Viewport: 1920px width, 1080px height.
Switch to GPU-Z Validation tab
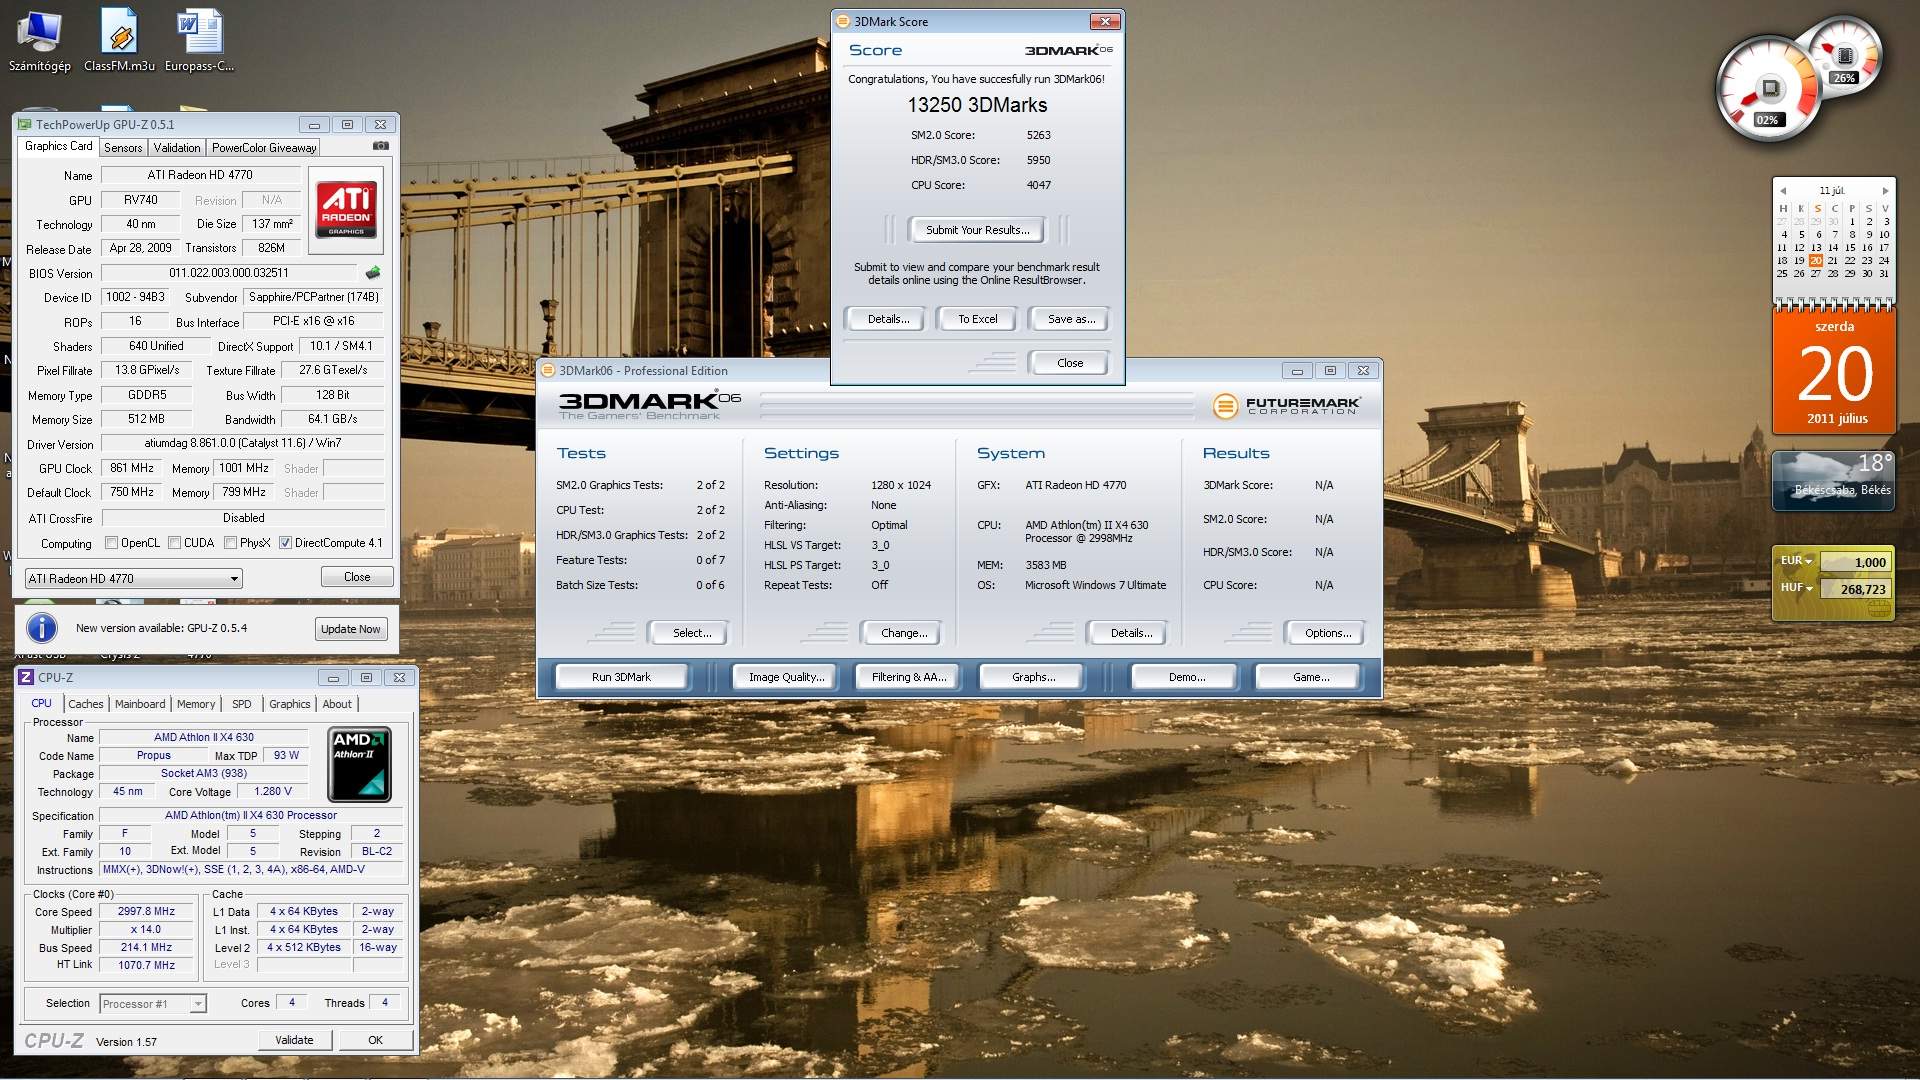coord(177,148)
